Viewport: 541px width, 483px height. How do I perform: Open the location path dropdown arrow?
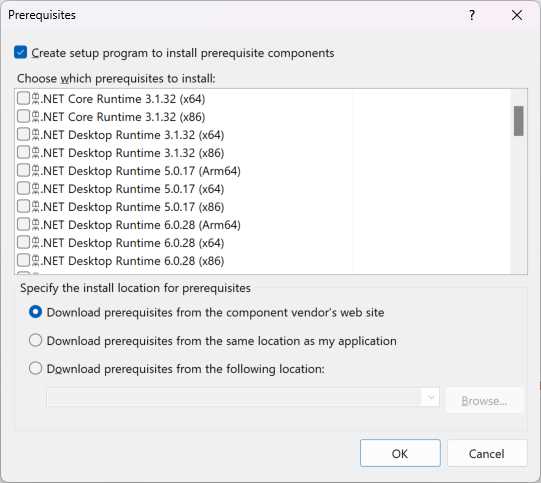click(431, 397)
